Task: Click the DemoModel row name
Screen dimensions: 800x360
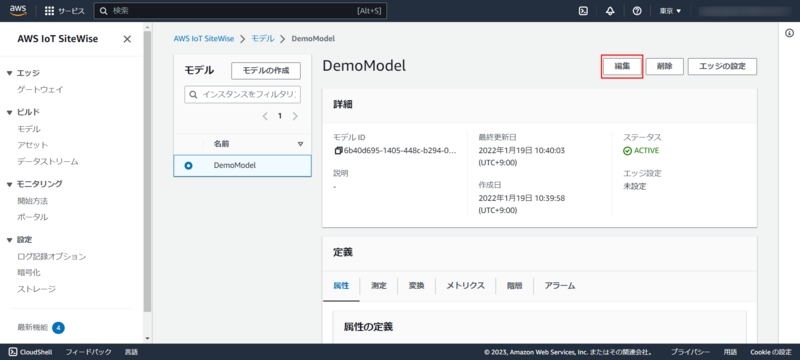Action: (235, 165)
